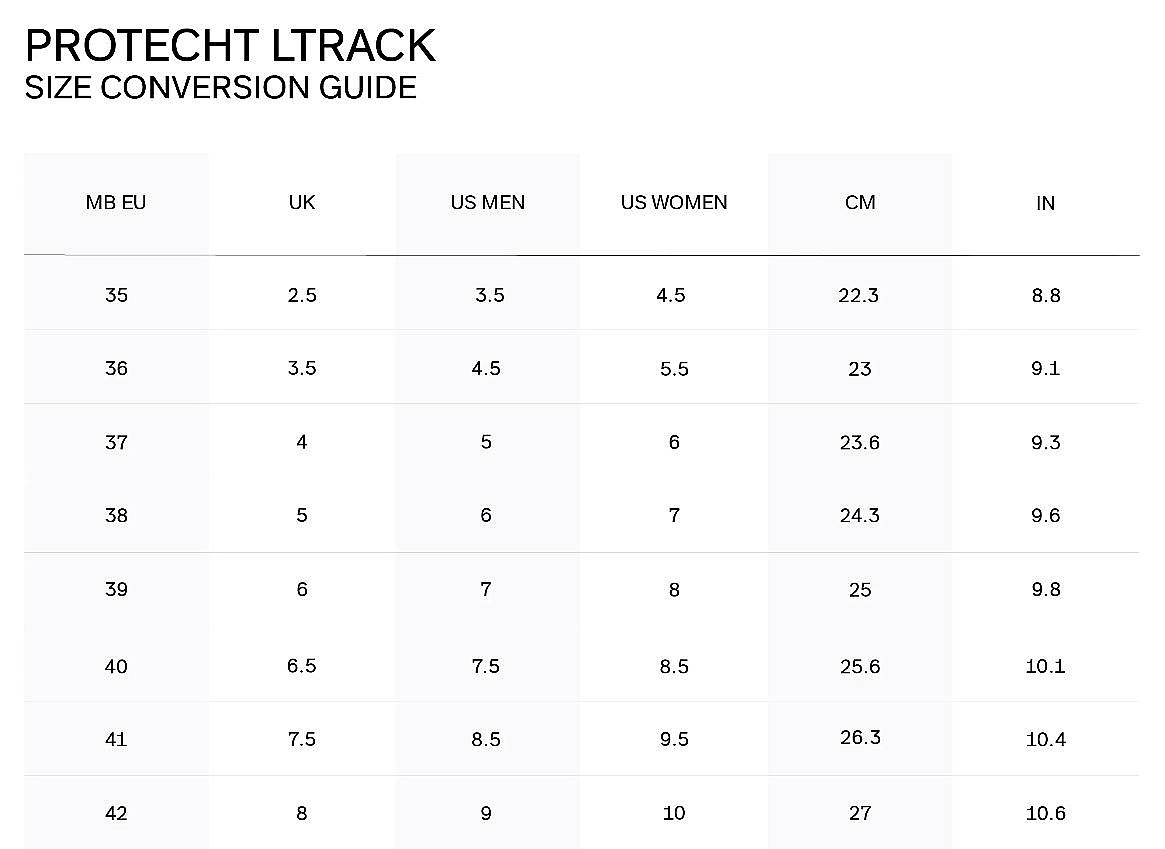Click the PROTECHT LTRACK title
Screen dimensions: 1165x849
pos(230,45)
